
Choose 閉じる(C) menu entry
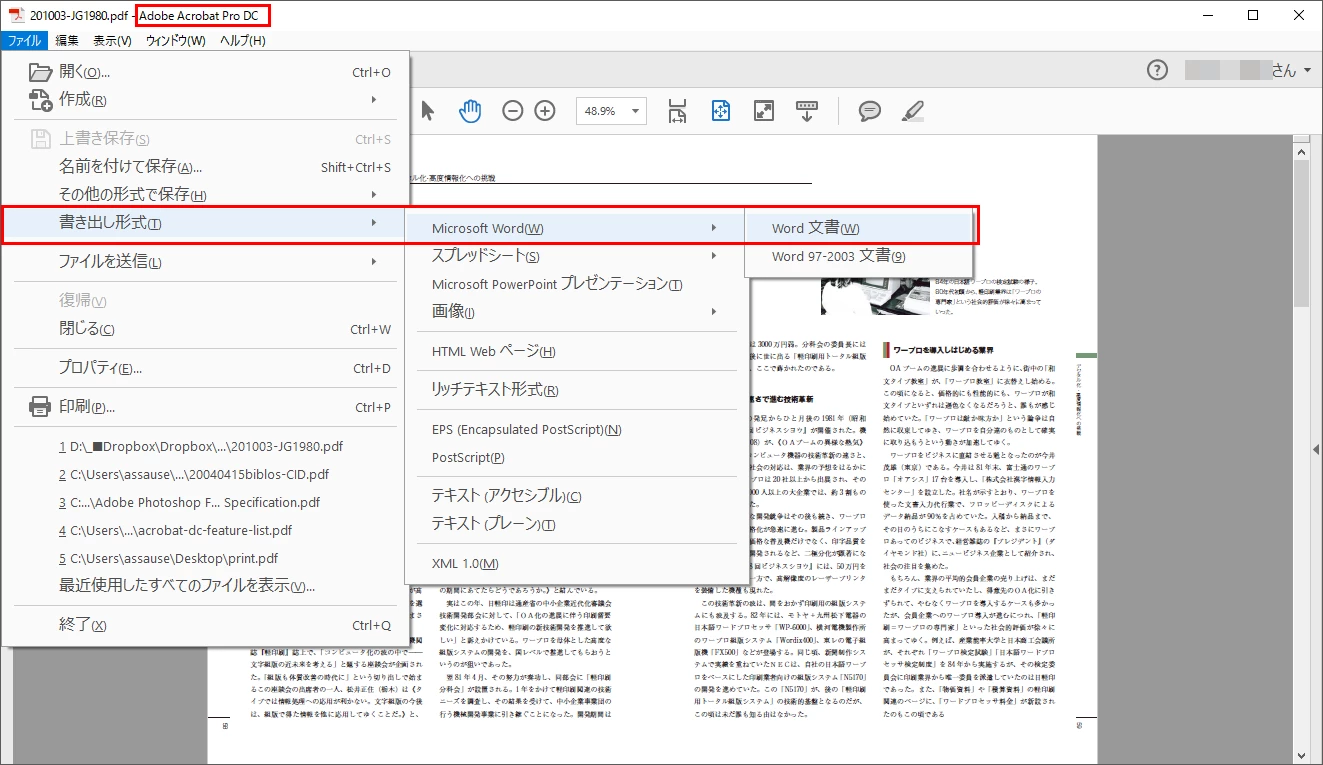point(205,329)
